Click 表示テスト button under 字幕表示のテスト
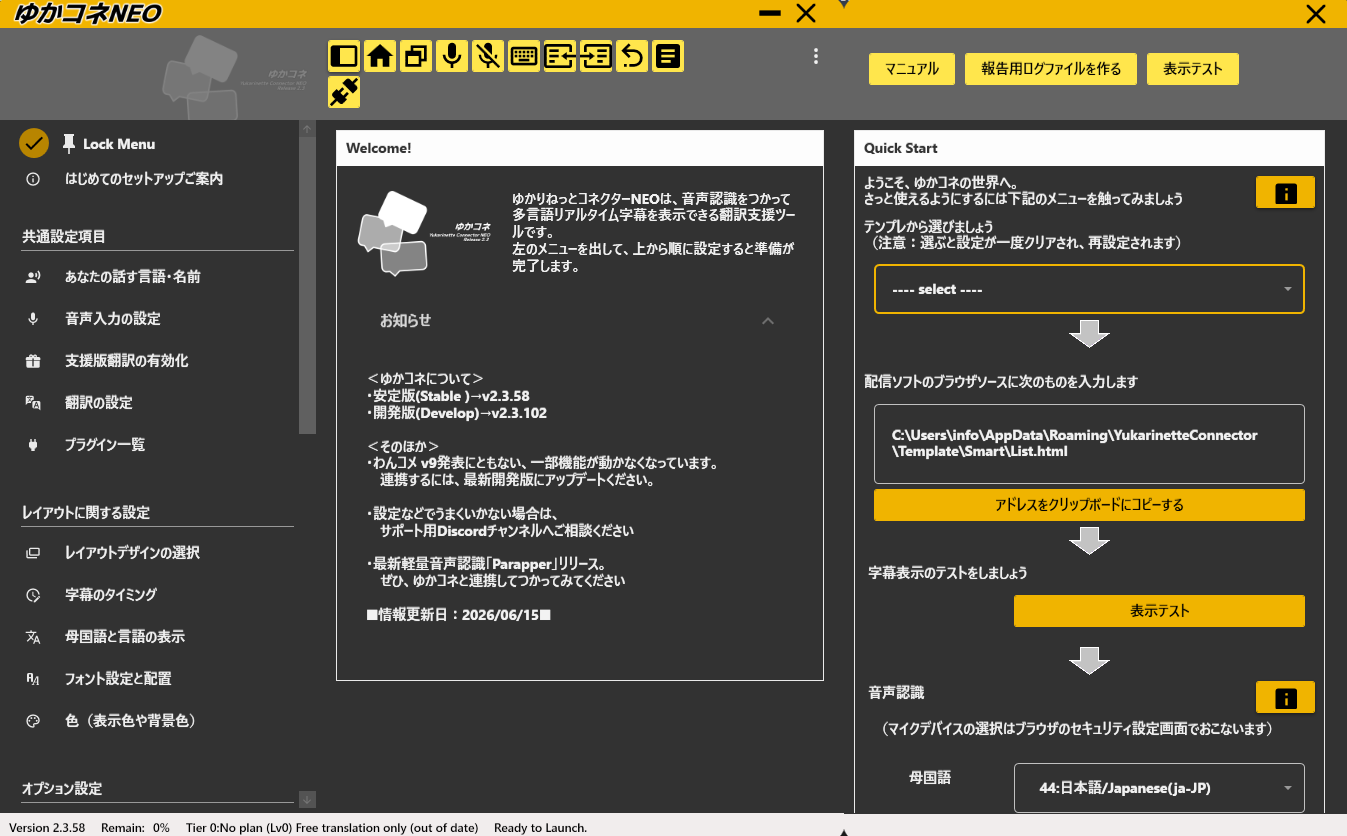Image resolution: width=1347 pixels, height=836 pixels. tap(1159, 611)
